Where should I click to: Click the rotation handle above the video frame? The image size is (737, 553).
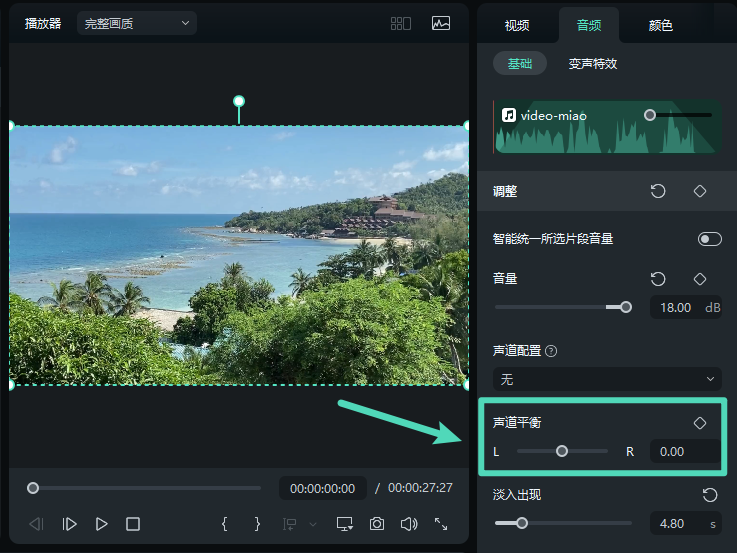tap(239, 101)
